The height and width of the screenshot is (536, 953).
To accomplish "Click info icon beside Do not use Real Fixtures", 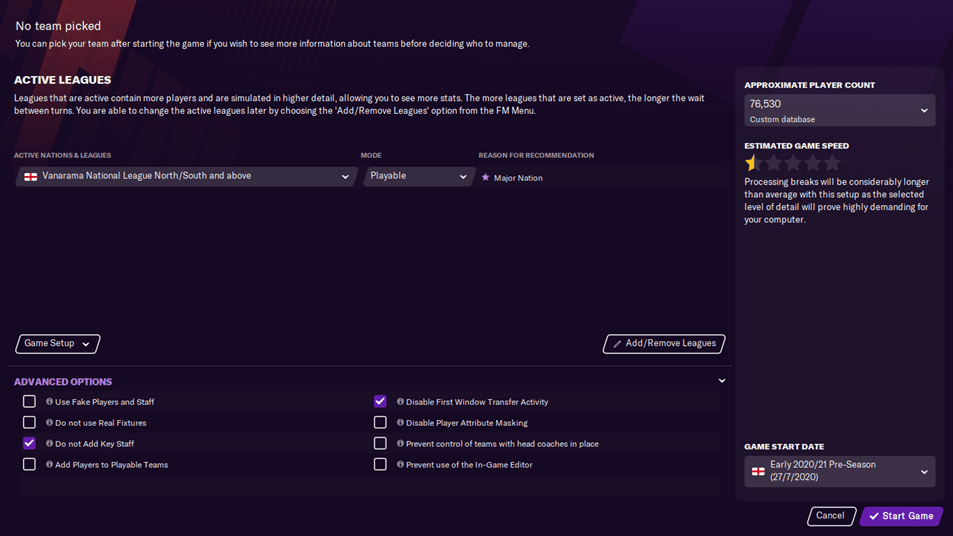I will tap(49, 423).
